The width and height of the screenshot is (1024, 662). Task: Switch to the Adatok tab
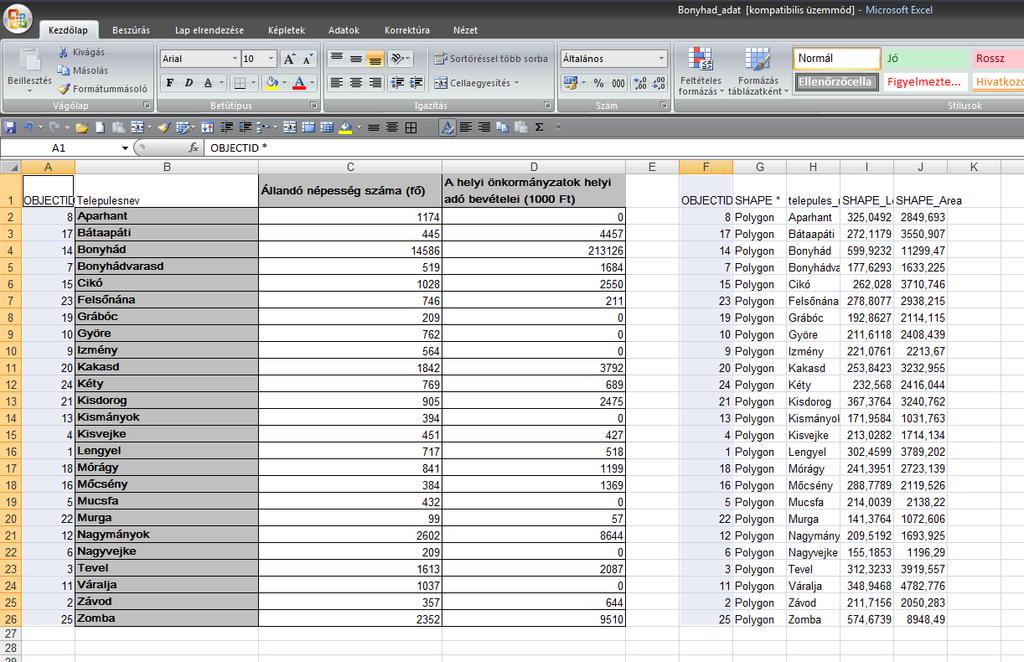(x=344, y=30)
